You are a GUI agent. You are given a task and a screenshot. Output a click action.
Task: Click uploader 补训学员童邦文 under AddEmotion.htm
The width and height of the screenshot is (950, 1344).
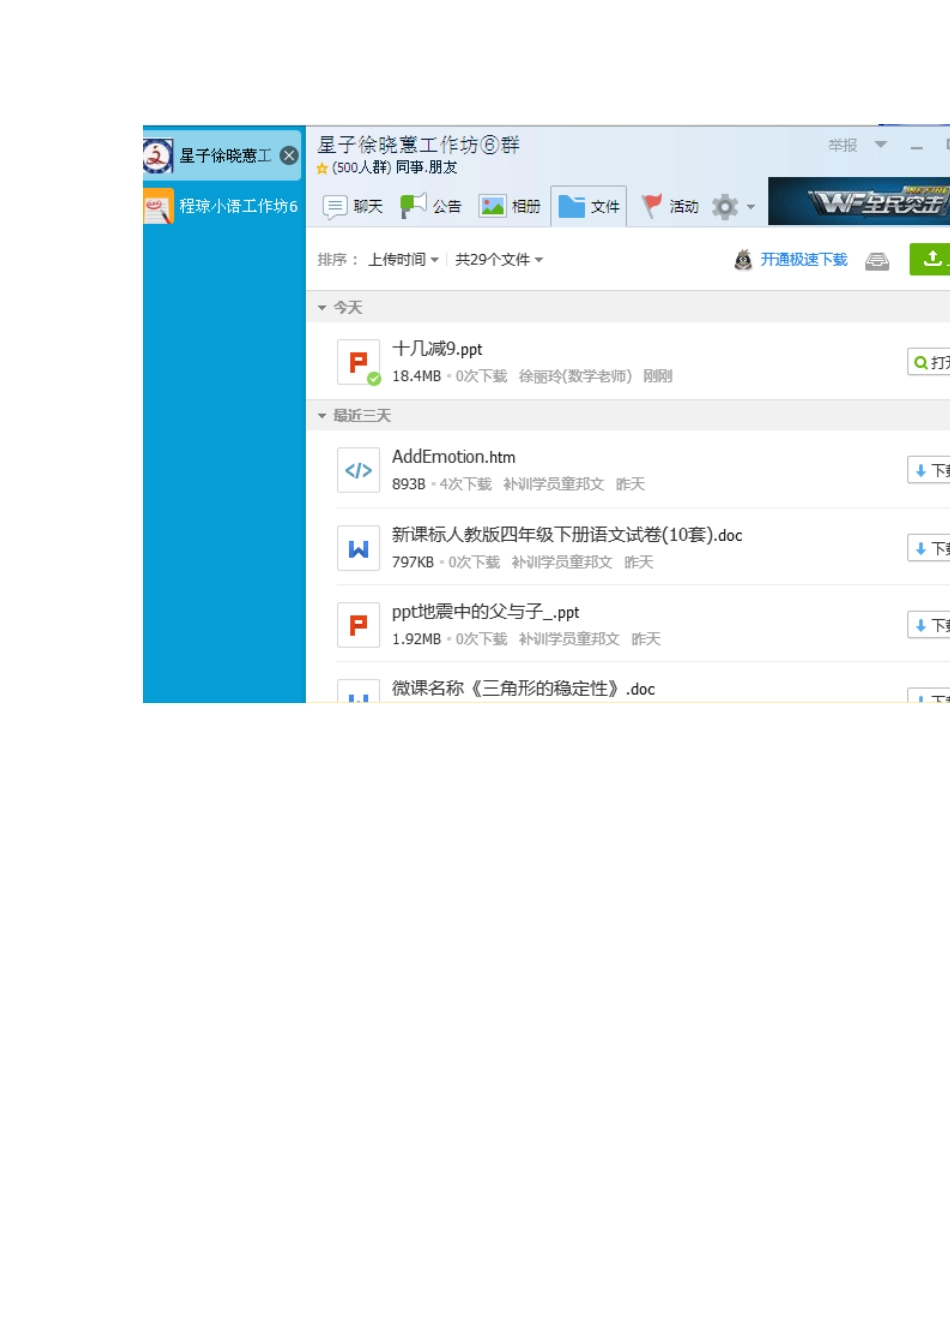point(553,484)
